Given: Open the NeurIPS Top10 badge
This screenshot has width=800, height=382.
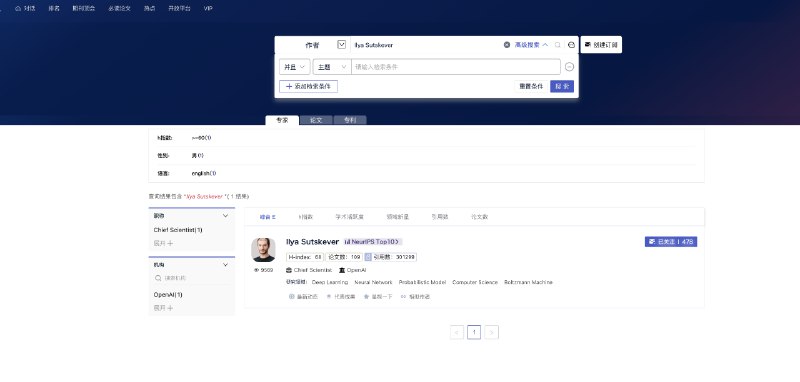Looking at the screenshot, I should tap(373, 242).
